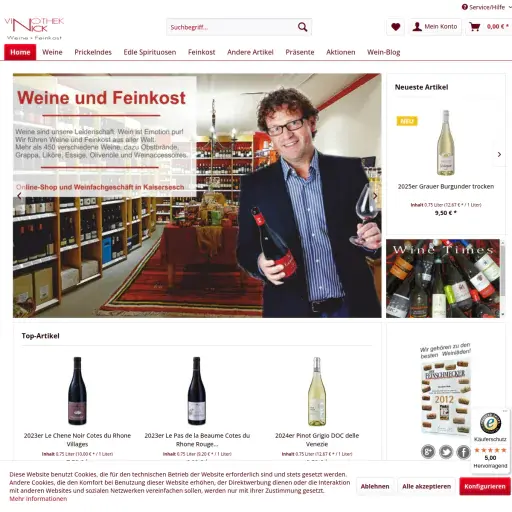Show next article in Neueste Artikel slider

[x=499, y=154]
